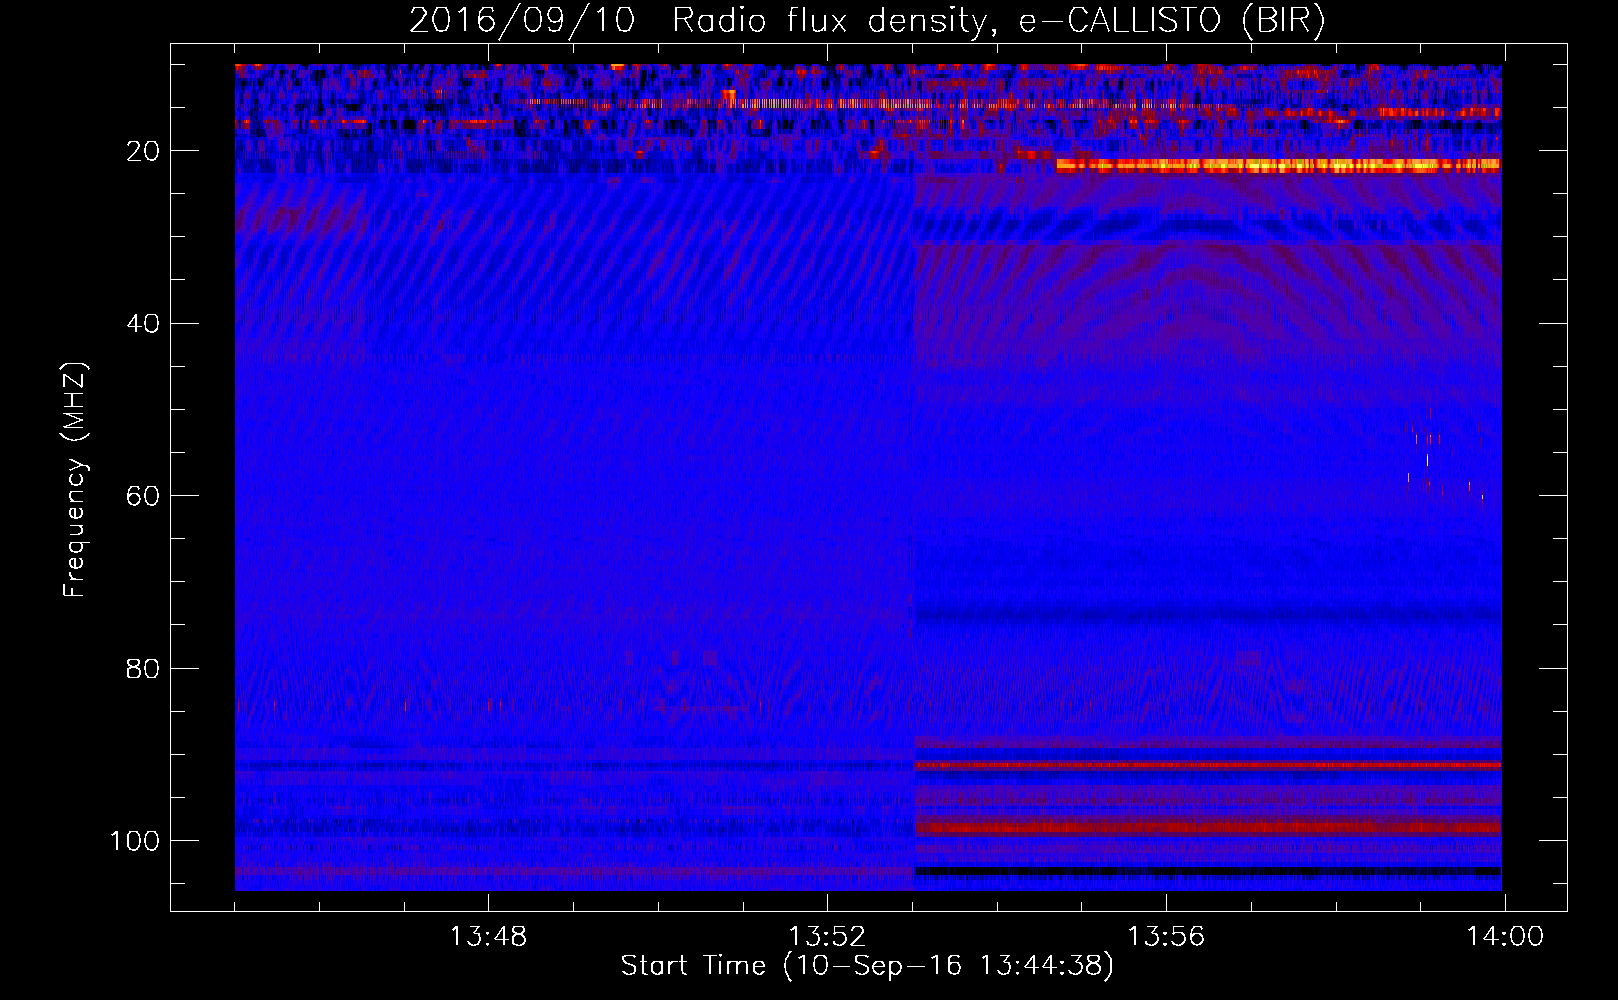
Task: Click the 20 frequency tick label
Action: 143,151
